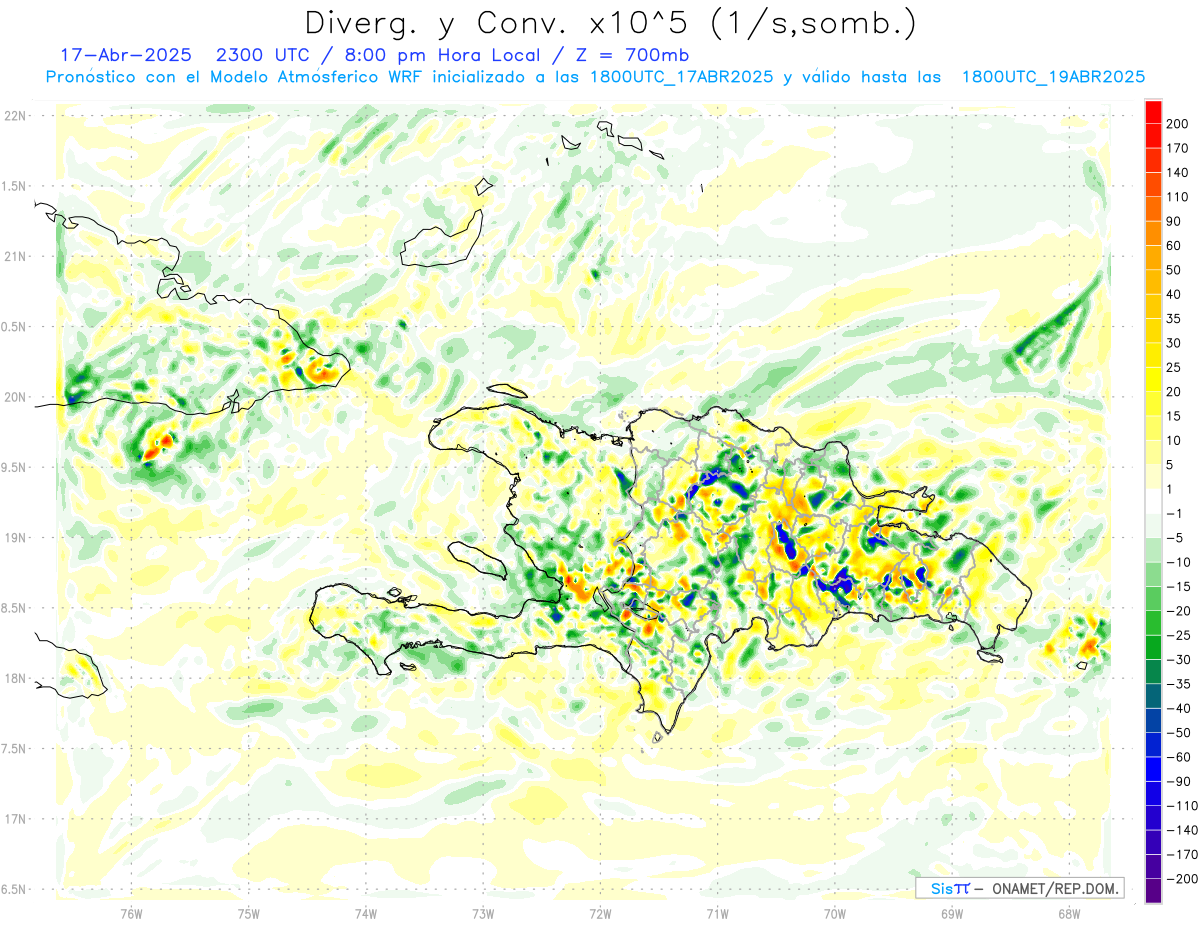Image resolution: width=1200 pixels, height=927 pixels.
Task: Click the "69W" longitude label
Action: point(952,913)
